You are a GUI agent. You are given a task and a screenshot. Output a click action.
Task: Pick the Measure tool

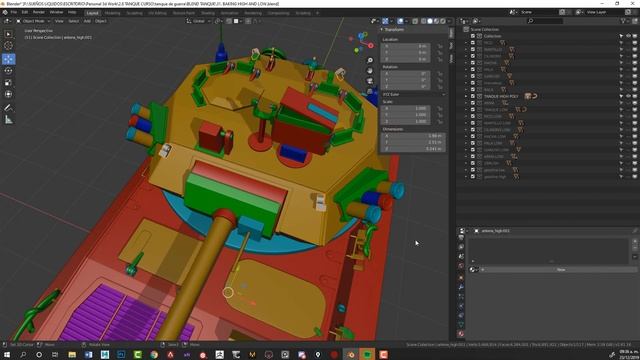tap(8, 120)
